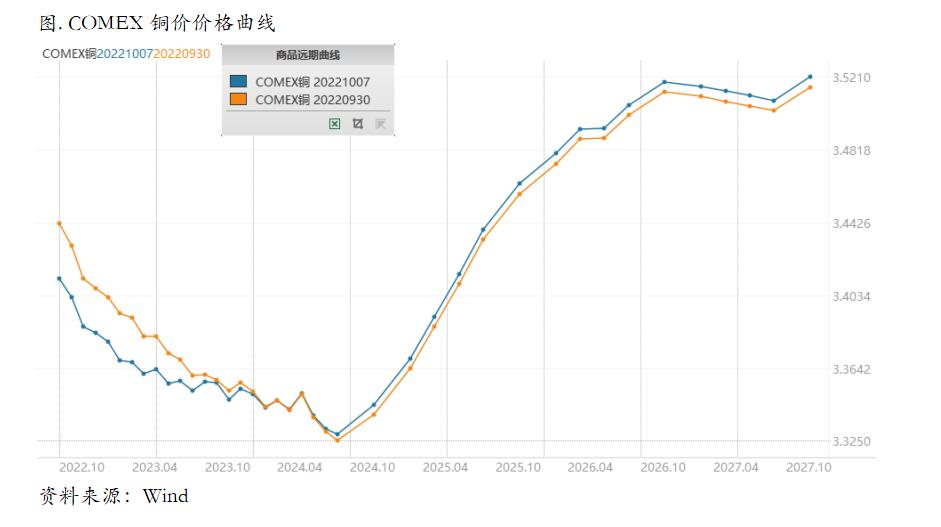This screenshot has height=527, width=941.
Task: Click the blue COMEX铜 20221007 color swatch
Action: click(x=238, y=81)
